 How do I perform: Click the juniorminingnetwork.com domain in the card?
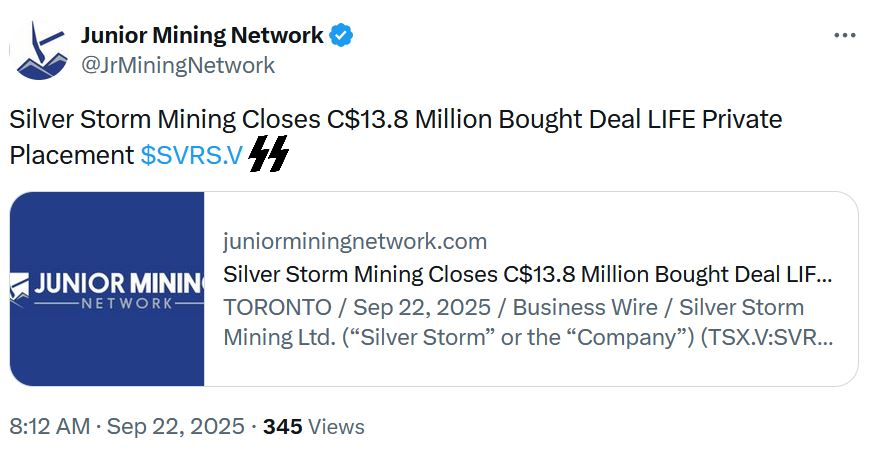(x=355, y=241)
